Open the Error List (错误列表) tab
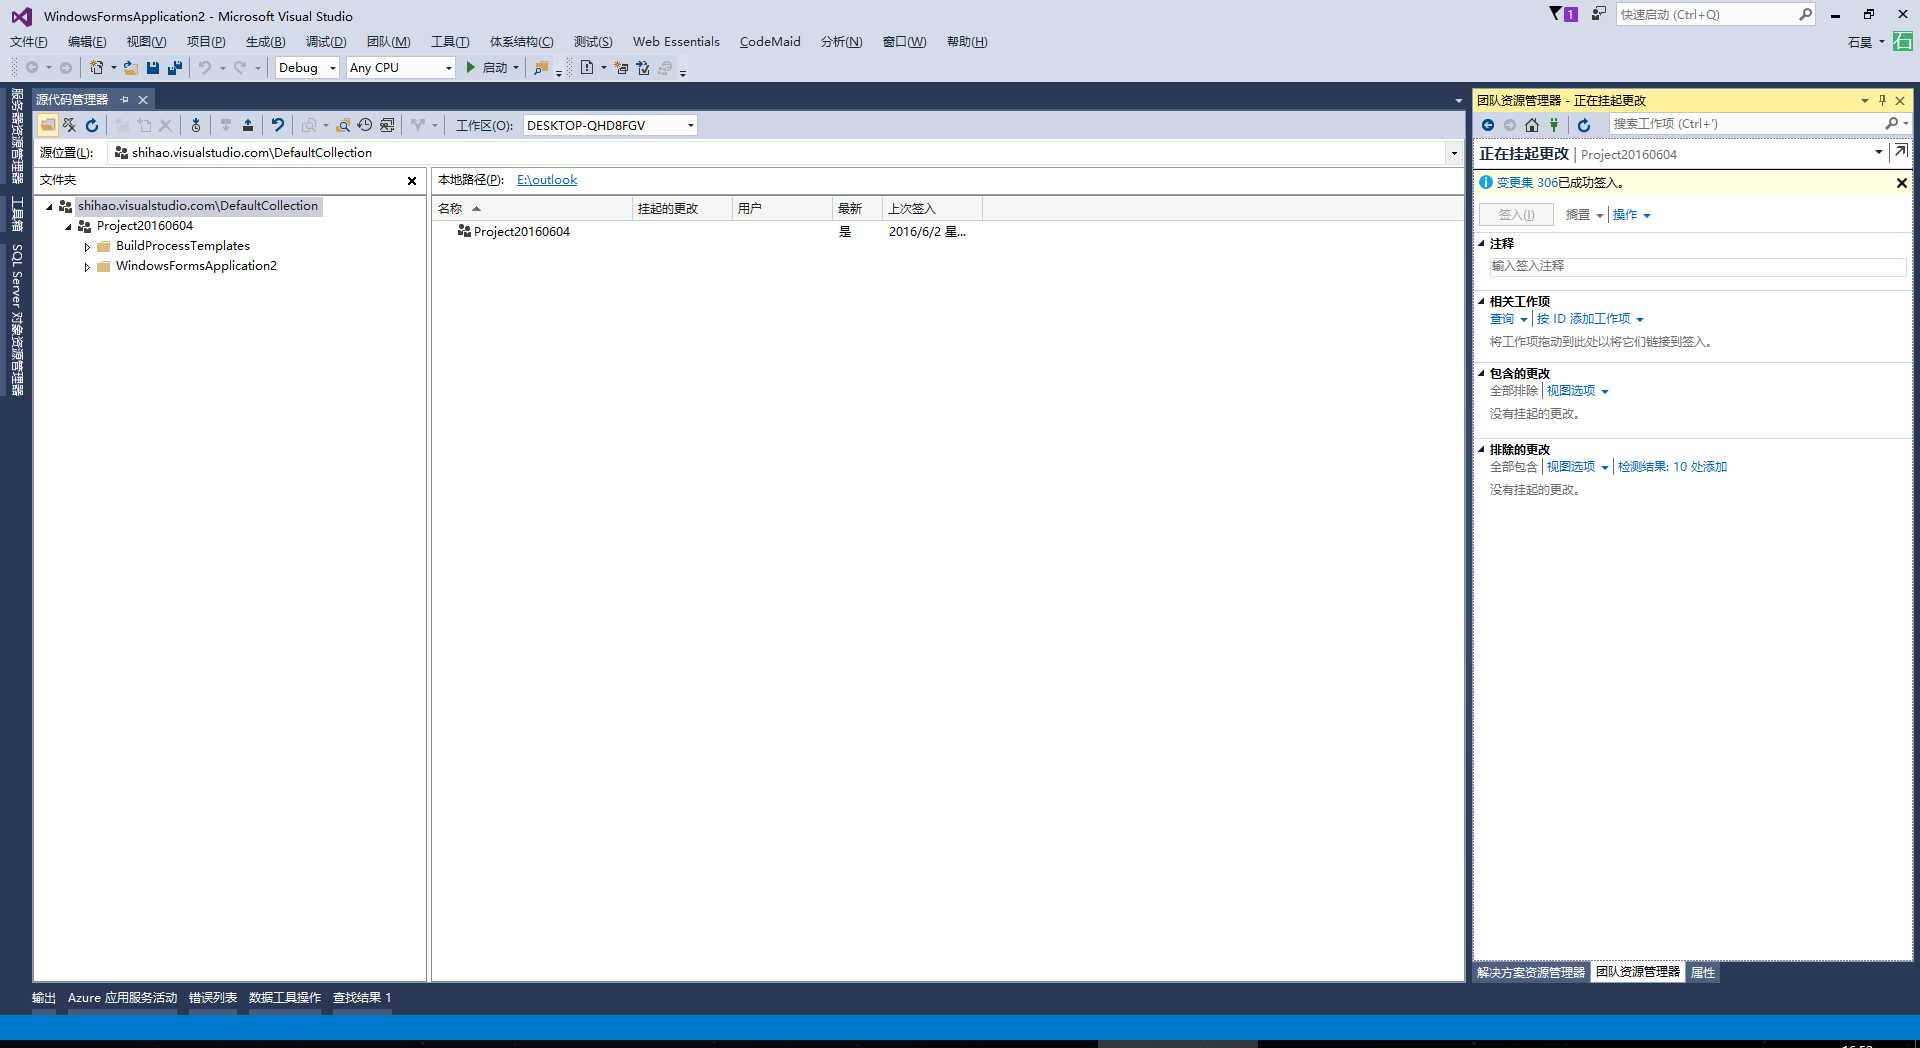 pos(213,998)
